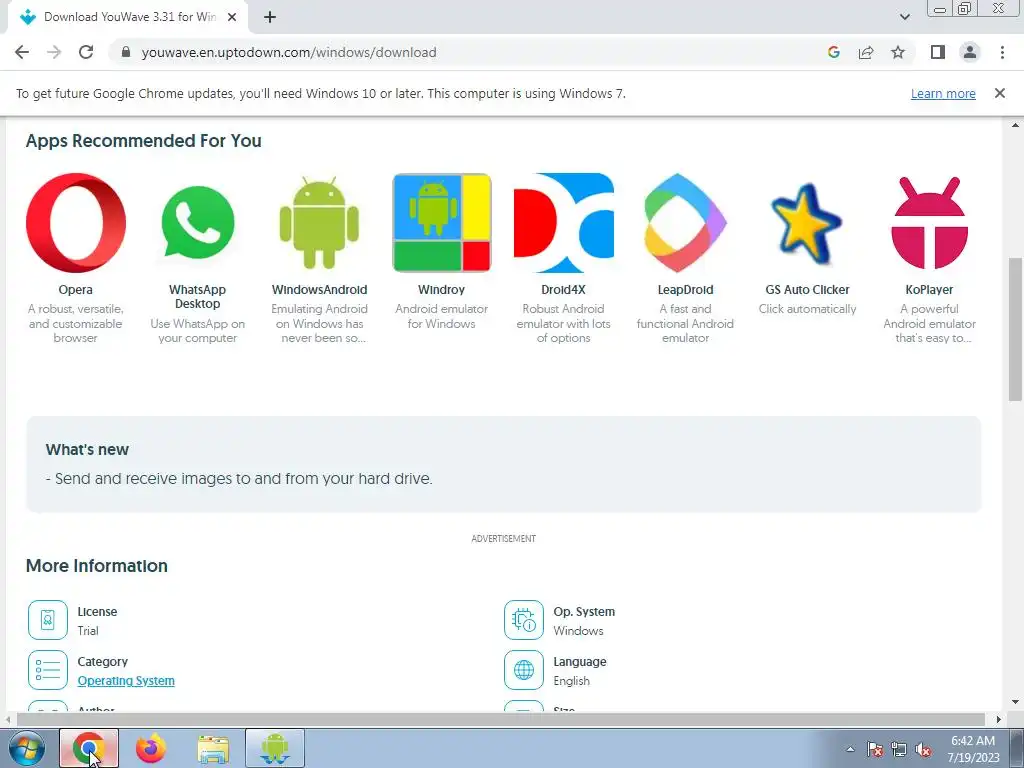This screenshot has width=1024, height=768.
Task: Dismiss the Chrome updates notification bar
Action: [x=999, y=93]
